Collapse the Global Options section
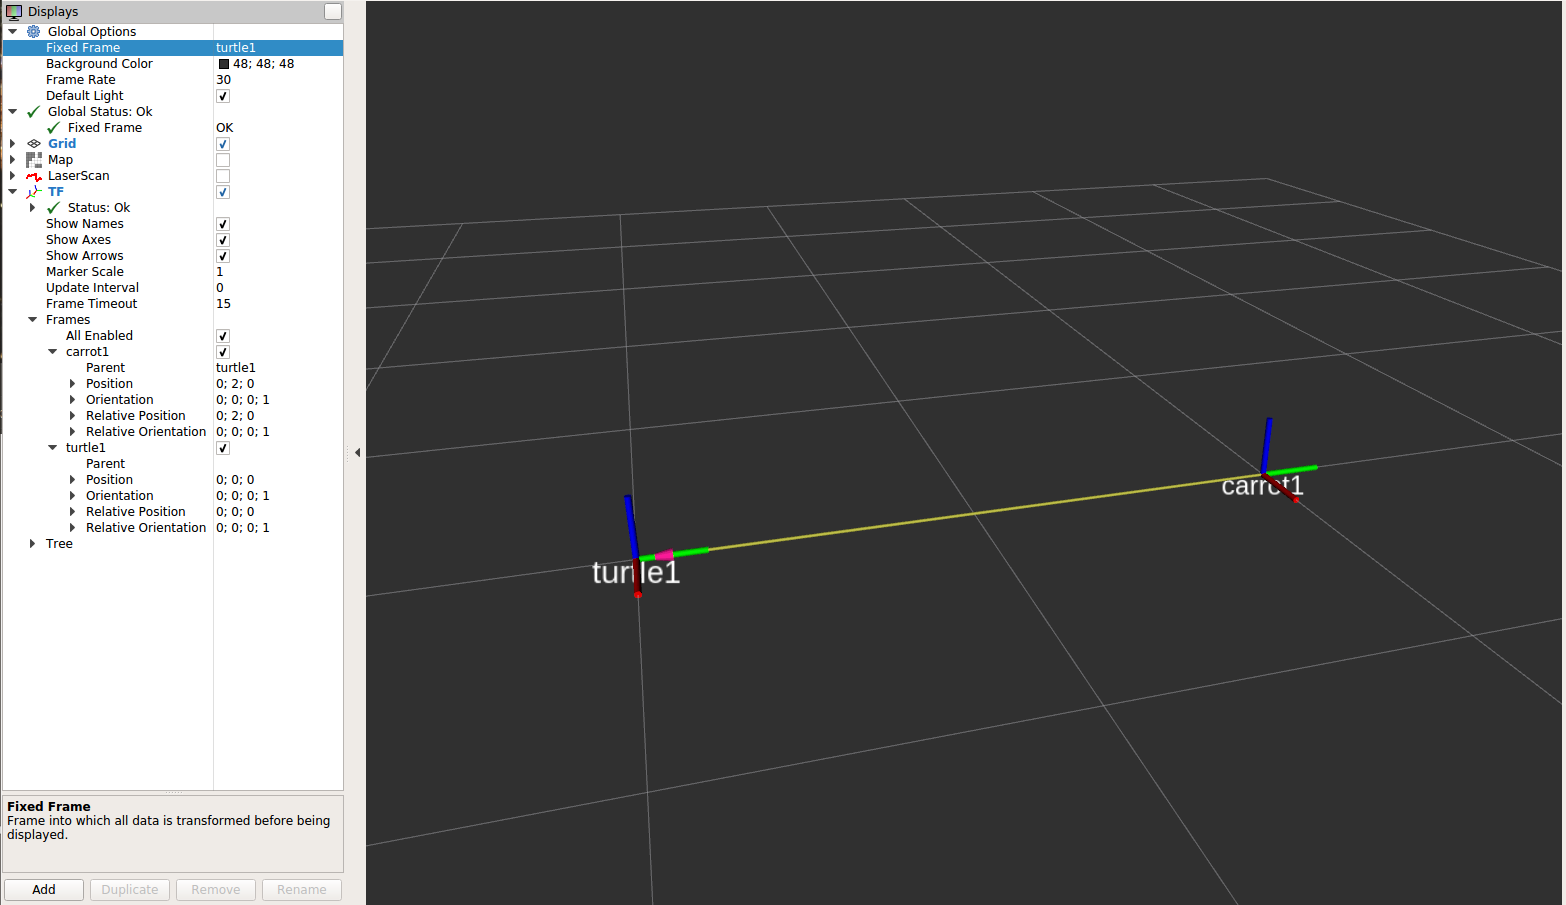The image size is (1566, 905). [13, 32]
